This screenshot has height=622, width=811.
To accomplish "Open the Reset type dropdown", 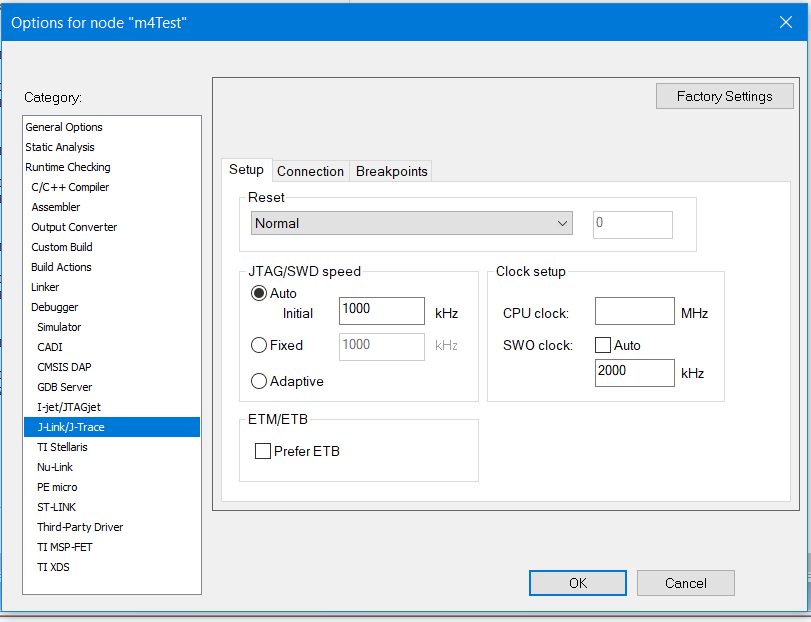I will pos(410,224).
